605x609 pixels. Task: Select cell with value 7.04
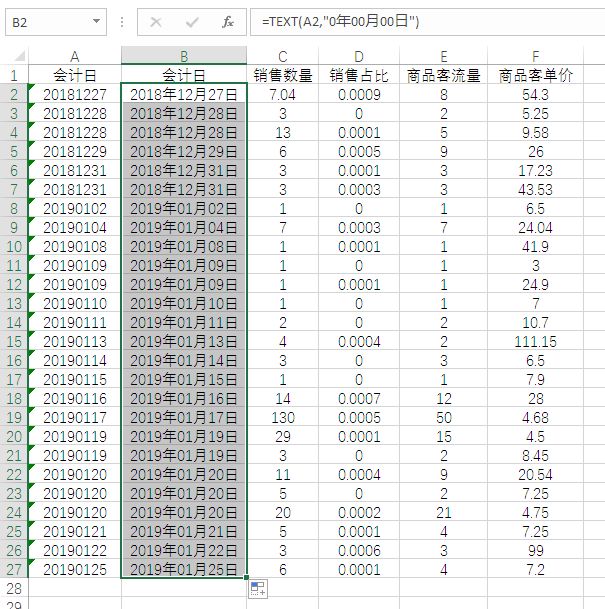coord(283,94)
